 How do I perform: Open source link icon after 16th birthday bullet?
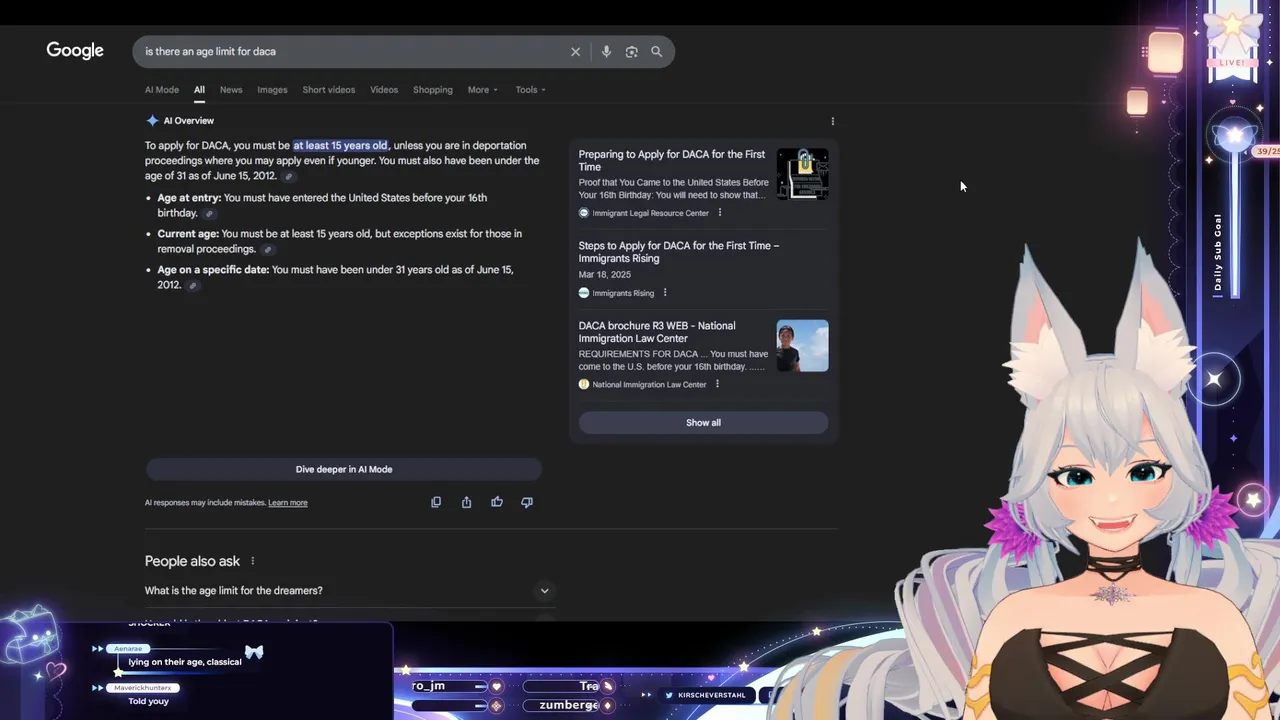(209, 214)
